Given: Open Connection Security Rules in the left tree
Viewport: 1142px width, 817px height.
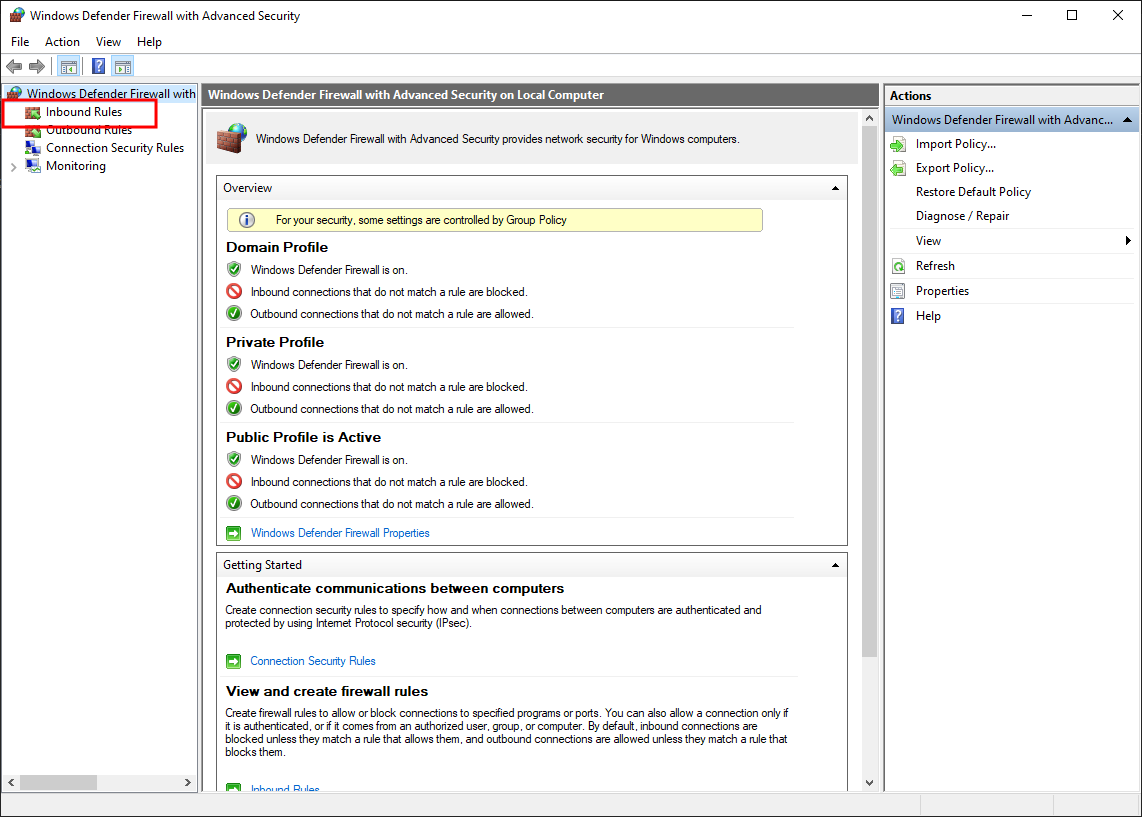Looking at the screenshot, I should (x=114, y=148).
